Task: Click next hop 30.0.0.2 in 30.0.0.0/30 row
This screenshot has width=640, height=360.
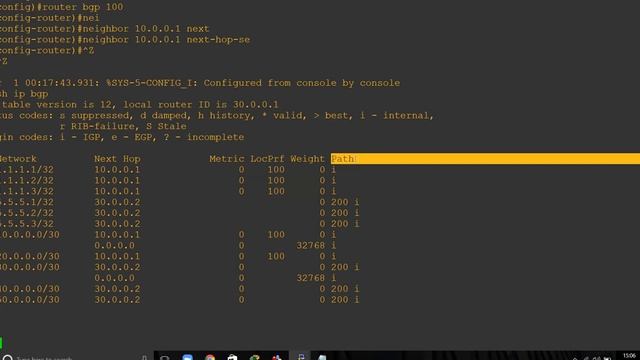Action: (x=117, y=267)
